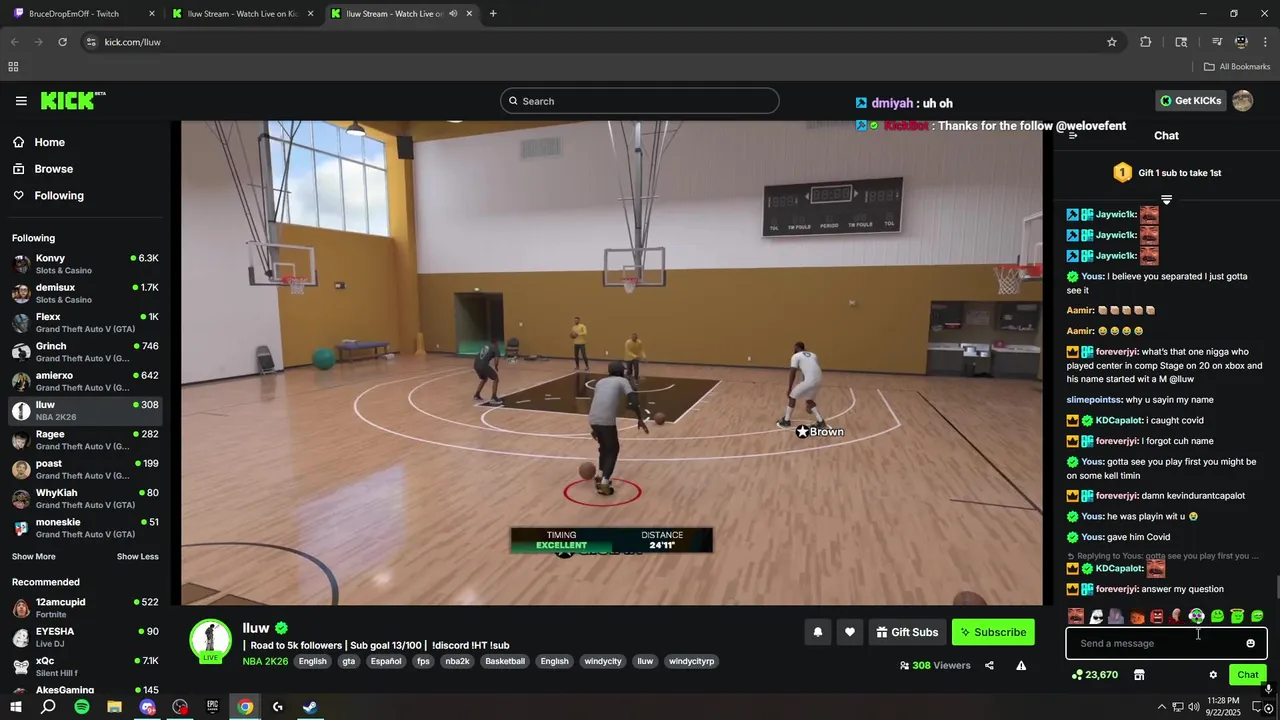Open Grinch's channel in Following list
The image size is (1280, 720).
pos(85,352)
